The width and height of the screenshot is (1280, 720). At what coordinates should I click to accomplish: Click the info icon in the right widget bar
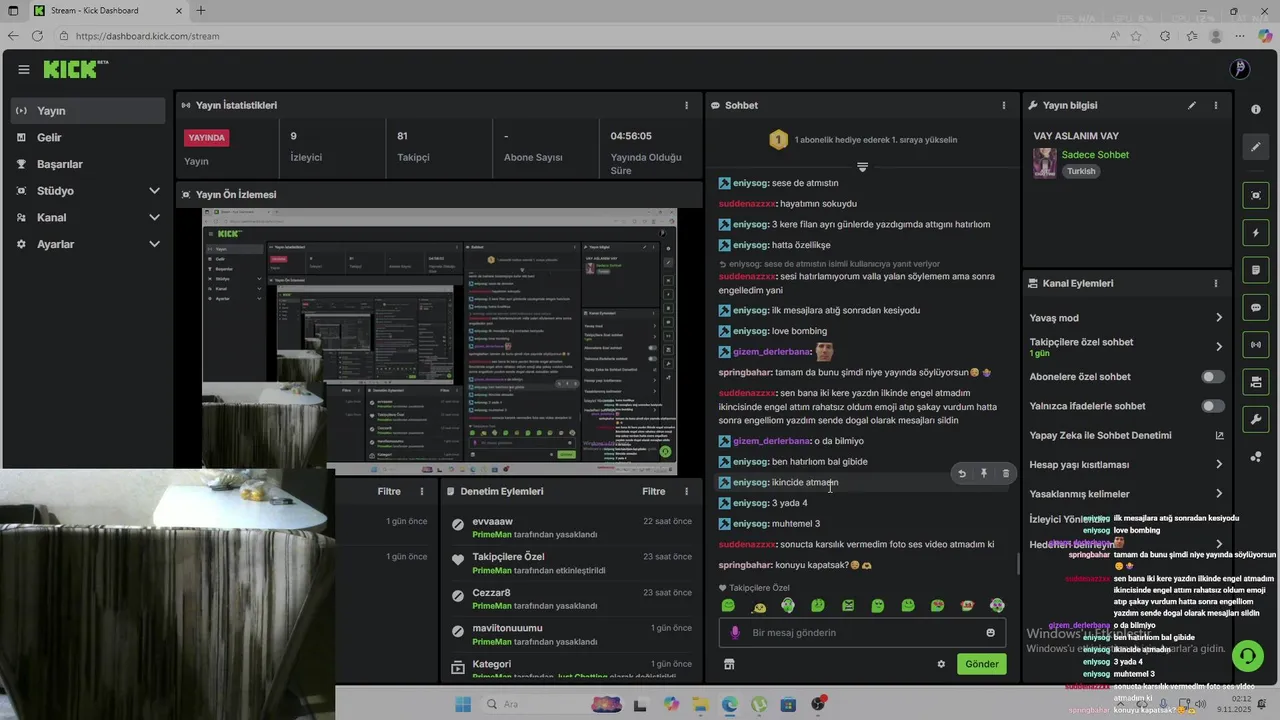[1256, 109]
